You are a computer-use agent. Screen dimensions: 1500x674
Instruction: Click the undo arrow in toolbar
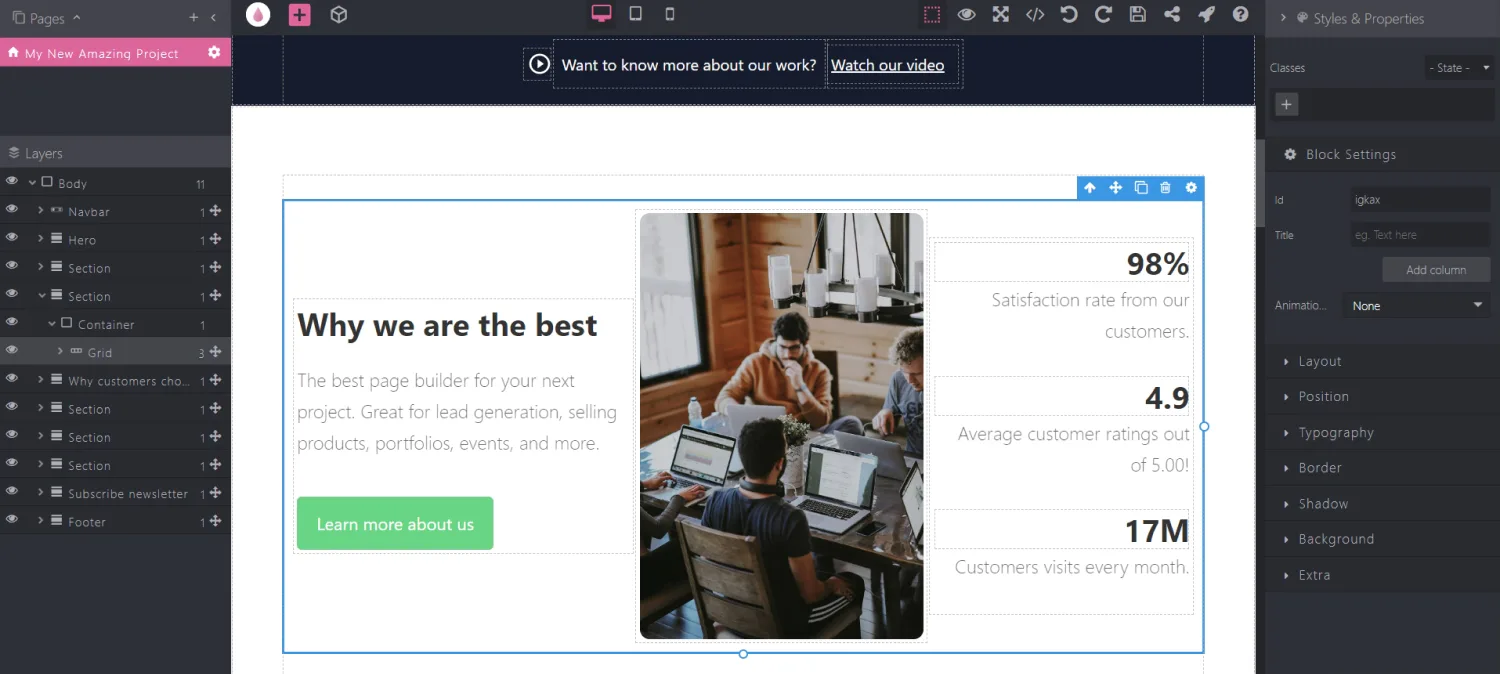point(1069,14)
